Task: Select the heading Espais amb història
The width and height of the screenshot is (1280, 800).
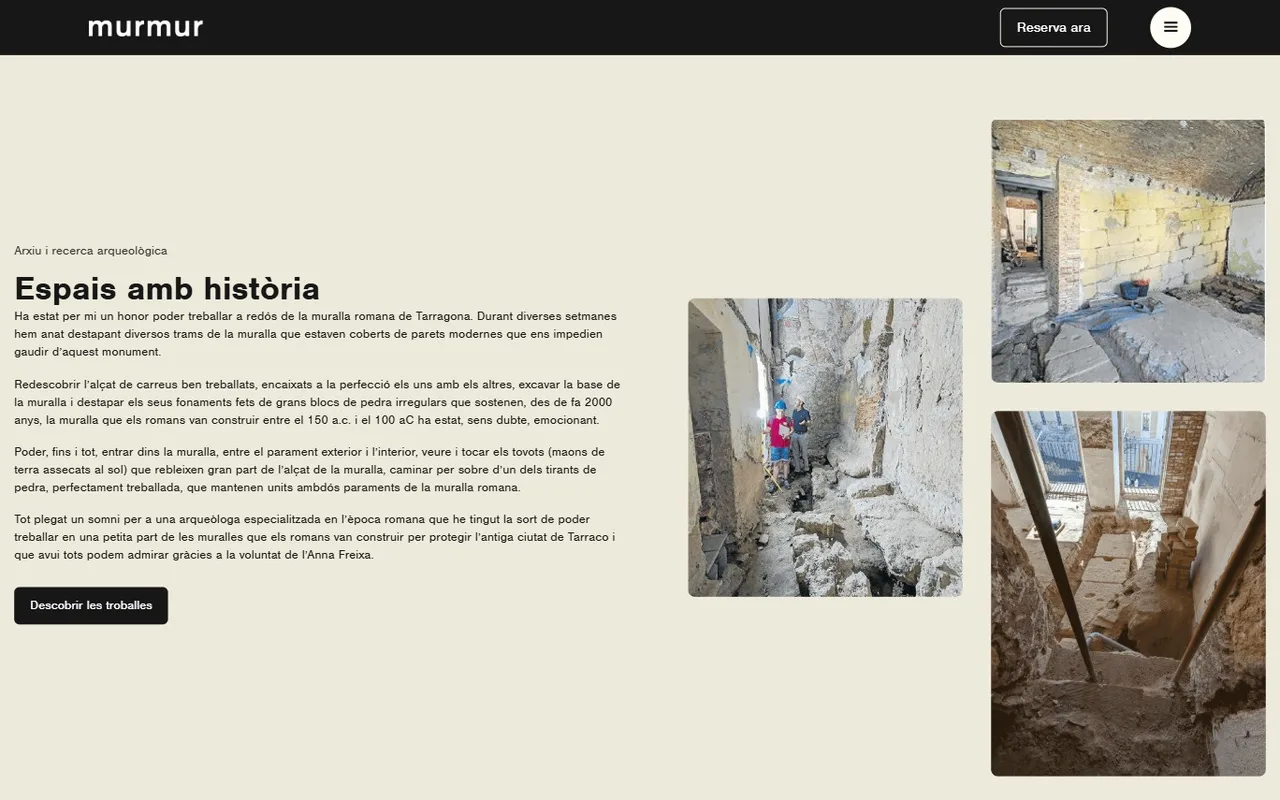Action: pyautogui.click(x=167, y=289)
